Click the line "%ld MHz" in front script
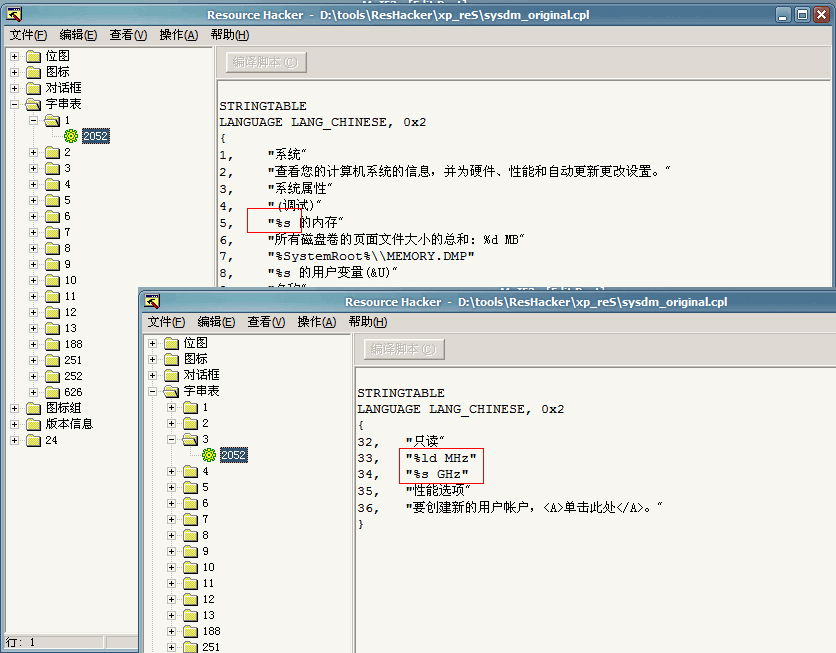The width and height of the screenshot is (836, 653). click(x=441, y=458)
